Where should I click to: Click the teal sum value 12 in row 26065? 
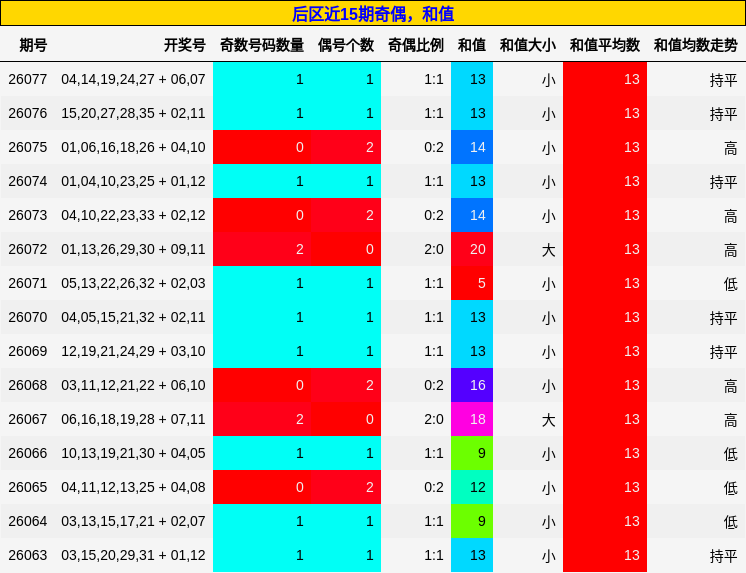[472, 487]
